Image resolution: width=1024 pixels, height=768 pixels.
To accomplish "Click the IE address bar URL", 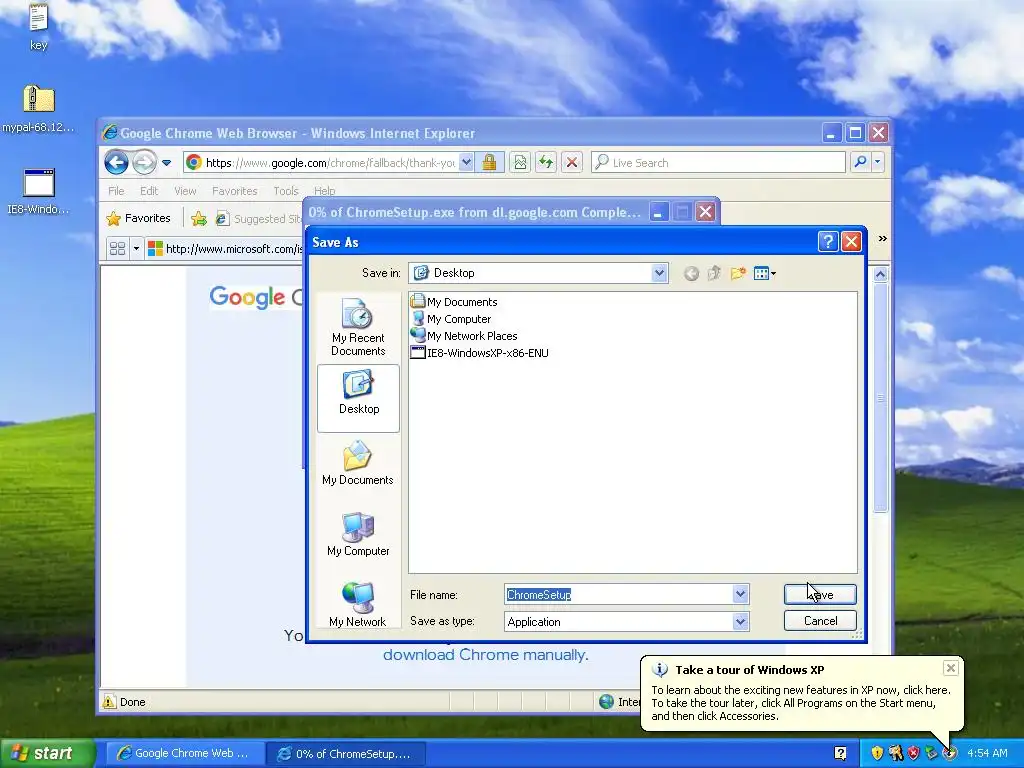I will pos(330,163).
